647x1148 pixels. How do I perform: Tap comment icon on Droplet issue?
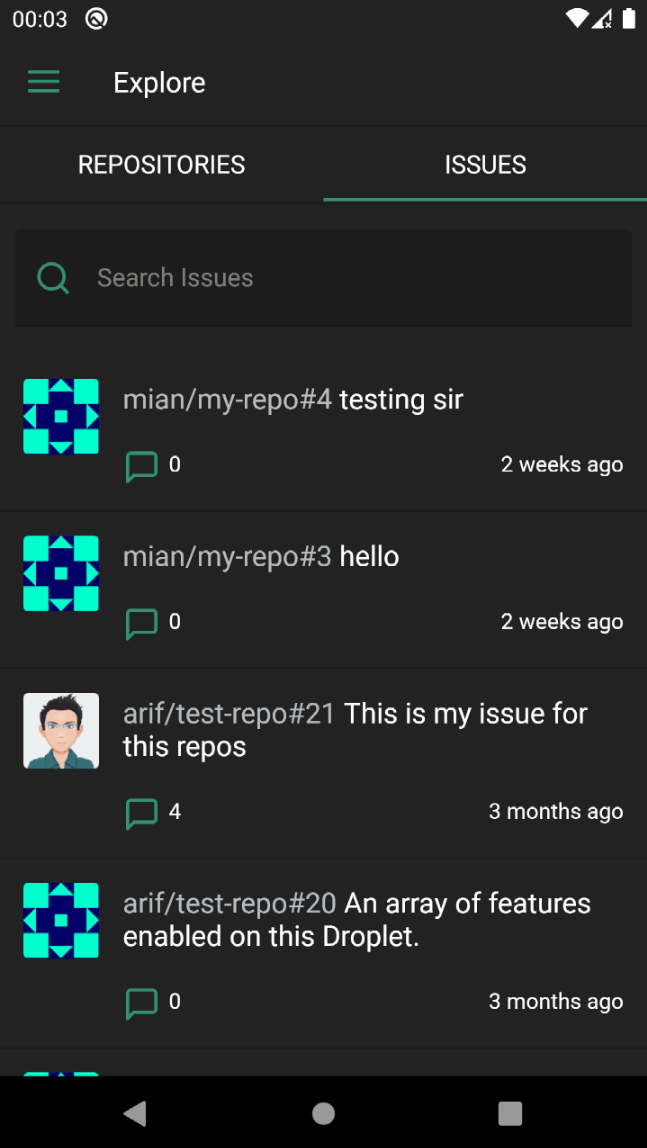click(141, 1003)
